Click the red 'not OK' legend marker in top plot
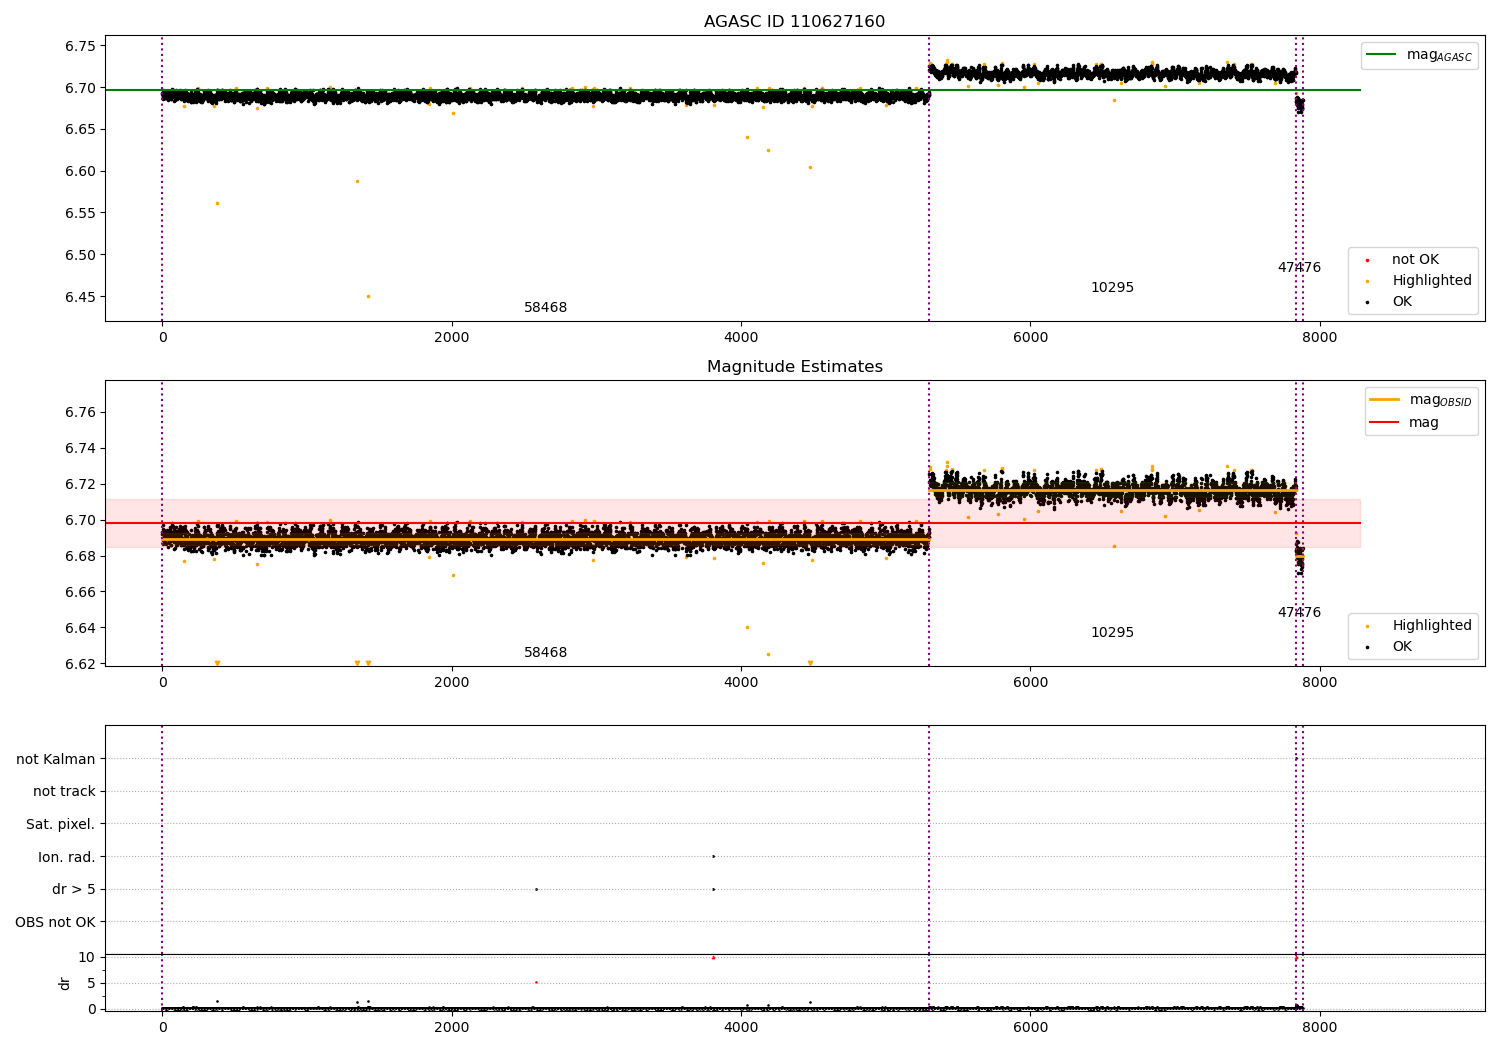The image size is (1500, 1050). point(1367,260)
